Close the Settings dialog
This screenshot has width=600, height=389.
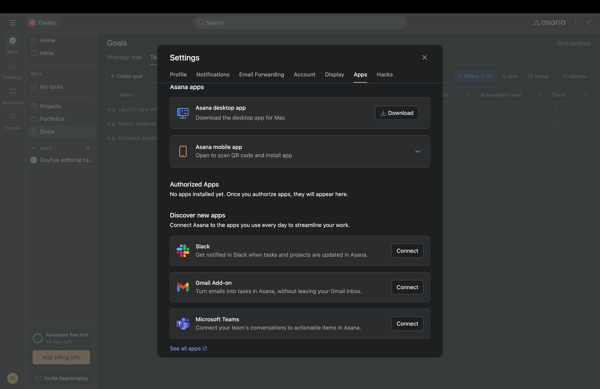click(424, 57)
